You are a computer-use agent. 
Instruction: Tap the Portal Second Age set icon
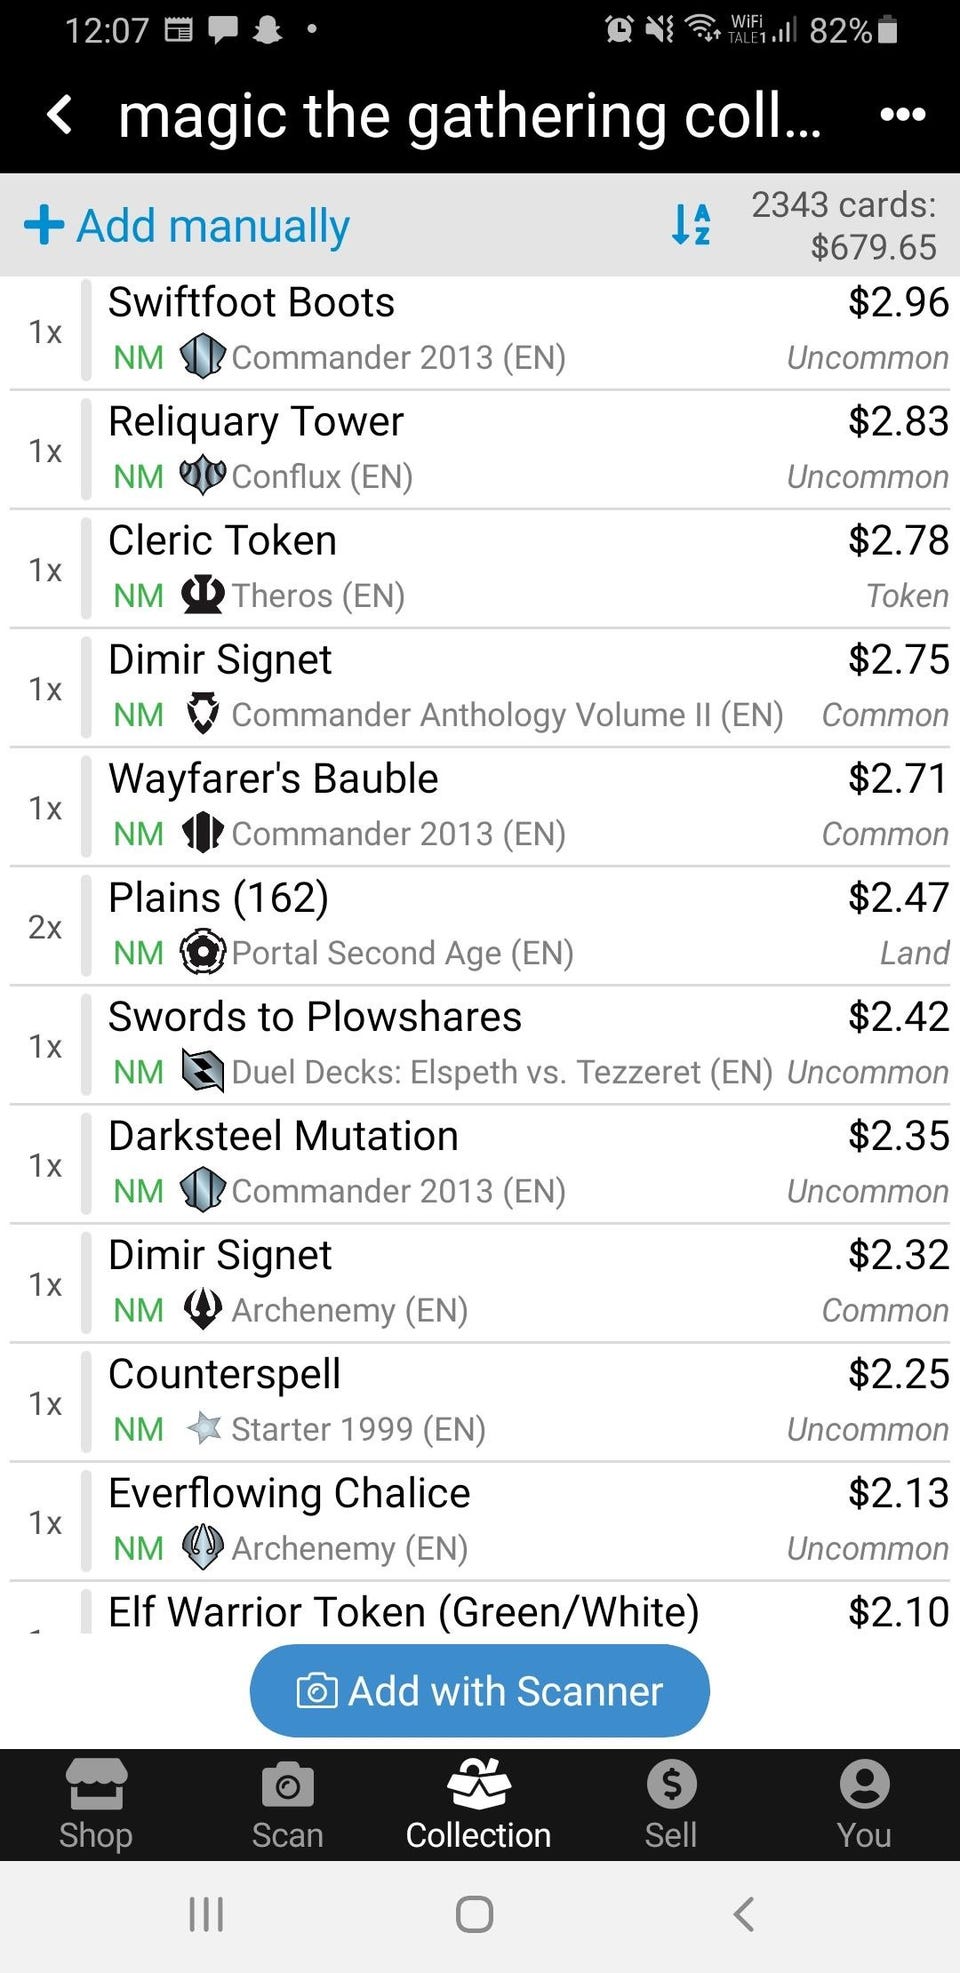pos(202,952)
